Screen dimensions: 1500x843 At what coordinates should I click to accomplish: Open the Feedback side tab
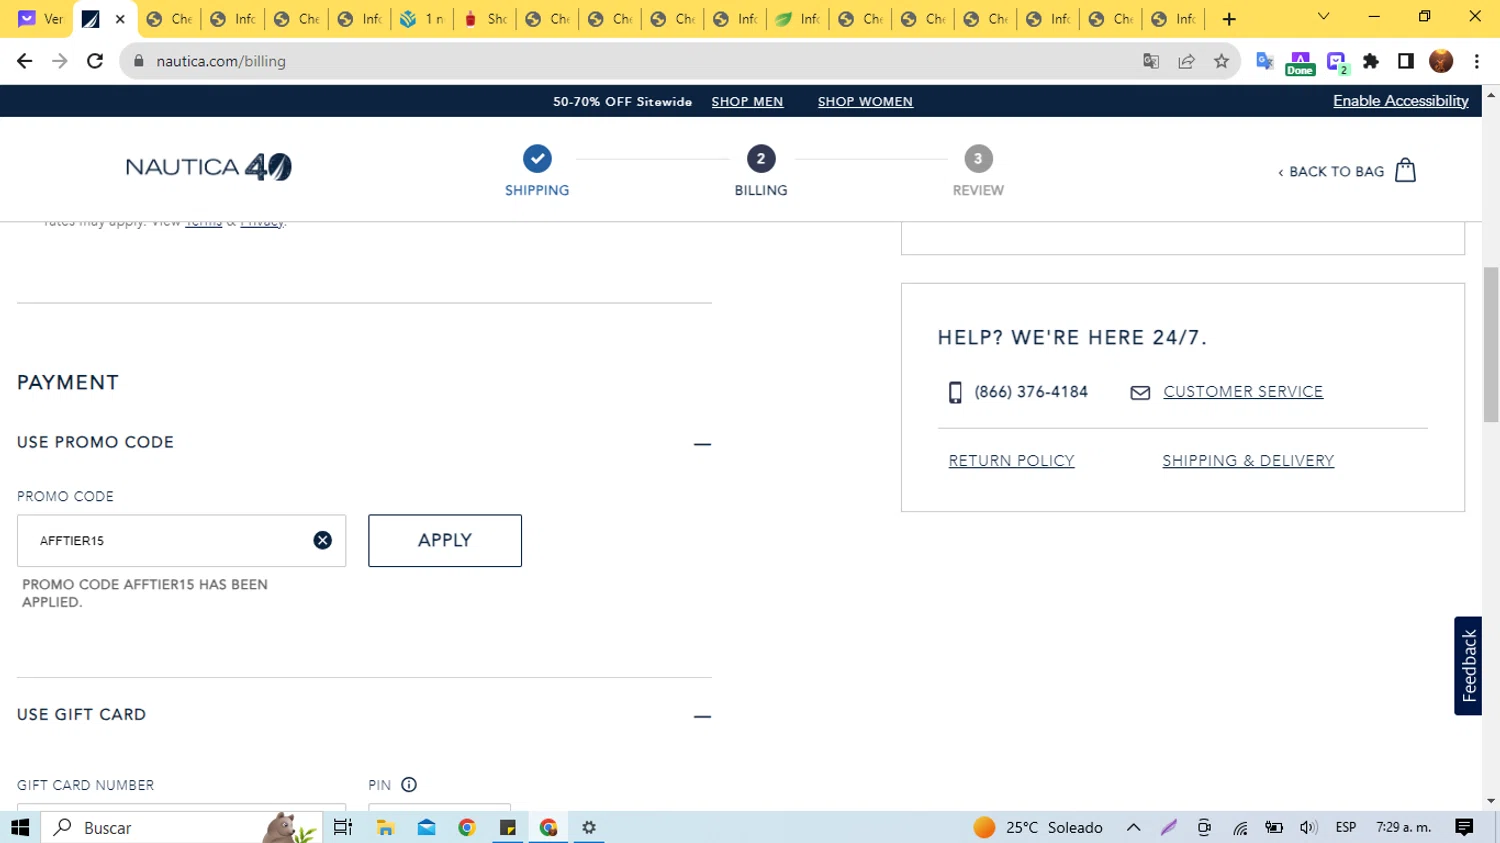[x=1468, y=666]
